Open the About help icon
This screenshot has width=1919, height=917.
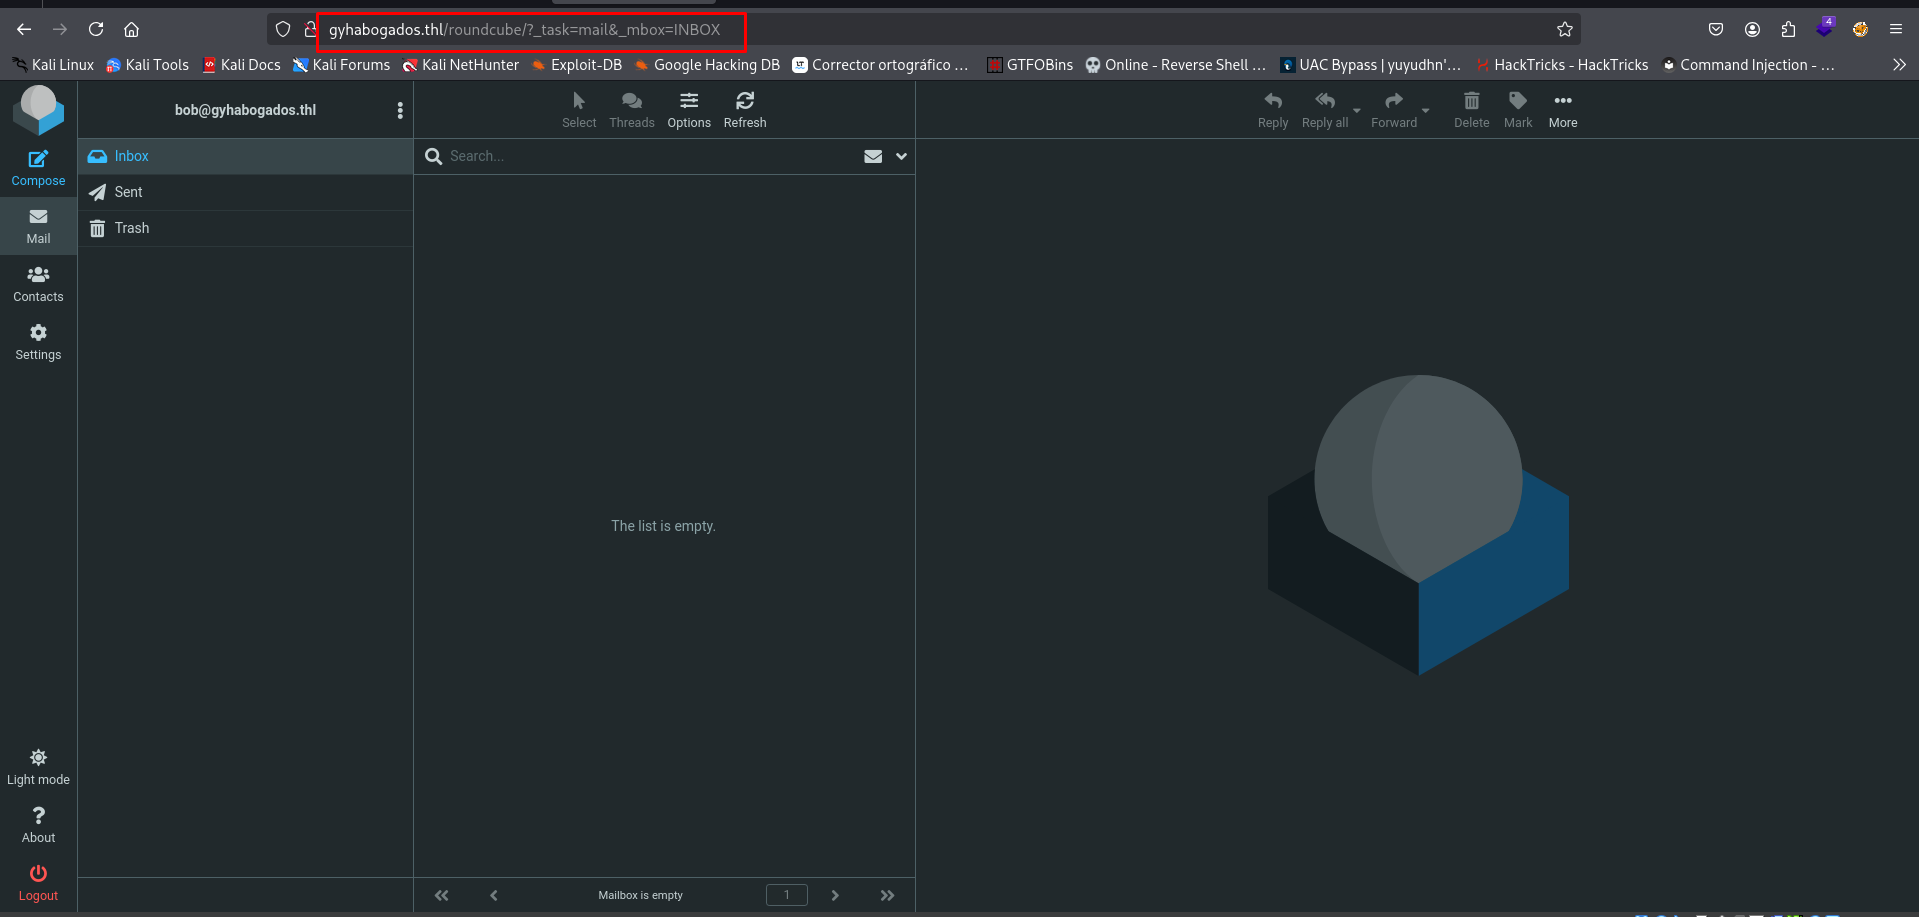tap(38, 816)
